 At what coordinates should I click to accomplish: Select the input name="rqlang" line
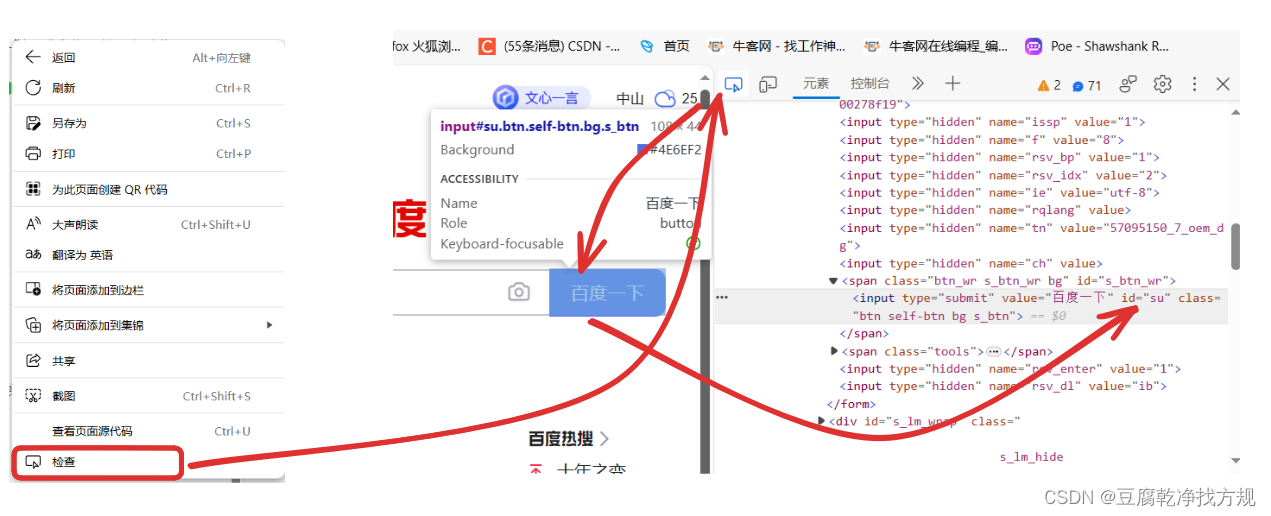pyautogui.click(x=985, y=210)
